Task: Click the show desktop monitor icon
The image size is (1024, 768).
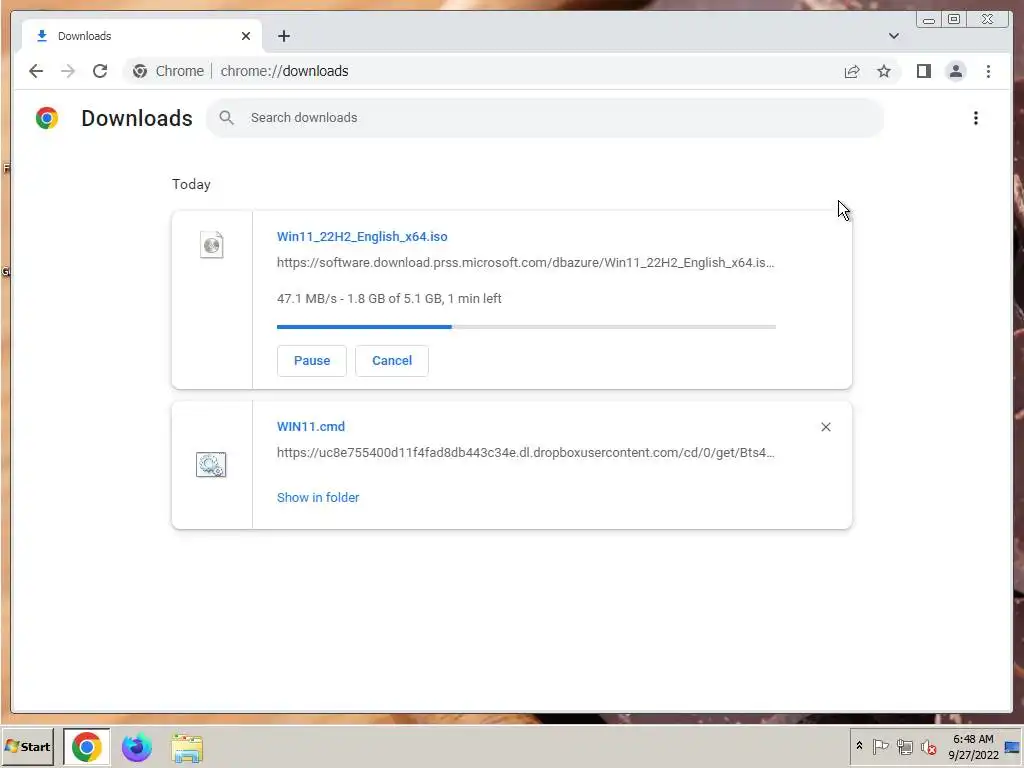Action: (1012, 746)
